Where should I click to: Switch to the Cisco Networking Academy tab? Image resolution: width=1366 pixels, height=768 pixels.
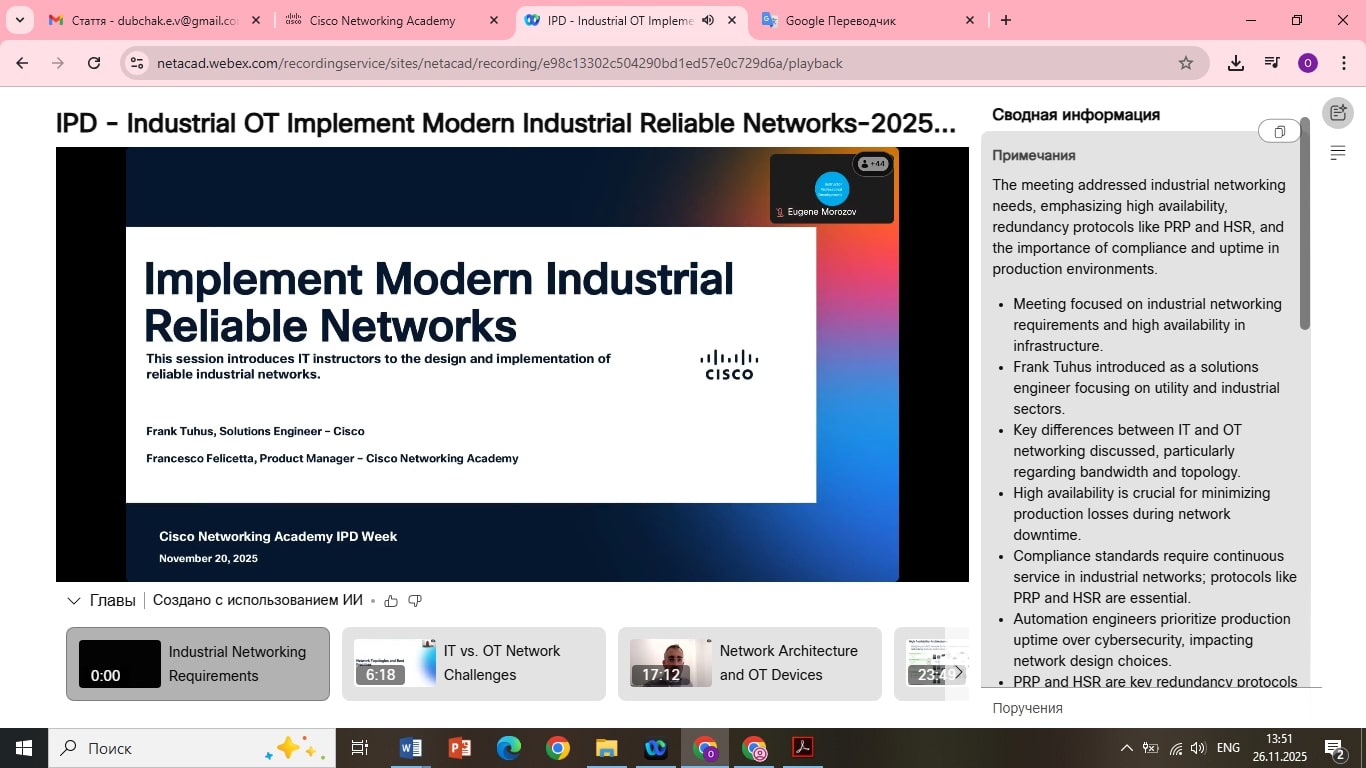382,20
